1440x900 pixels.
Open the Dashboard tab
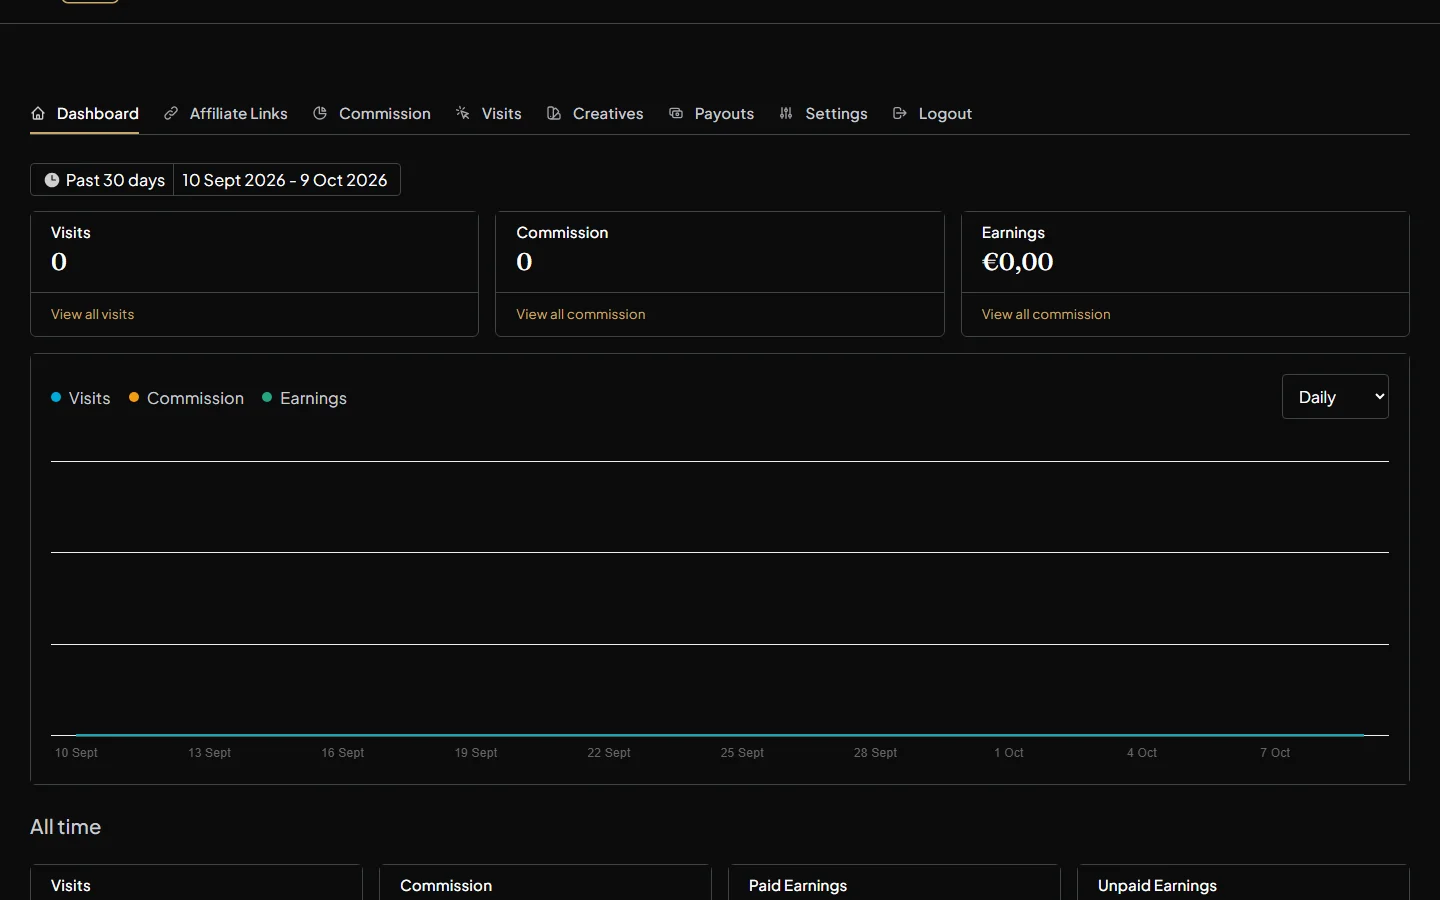(85, 114)
